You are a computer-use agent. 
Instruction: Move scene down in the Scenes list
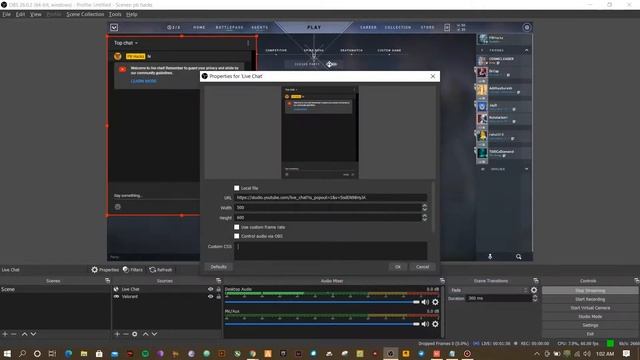click(33, 334)
